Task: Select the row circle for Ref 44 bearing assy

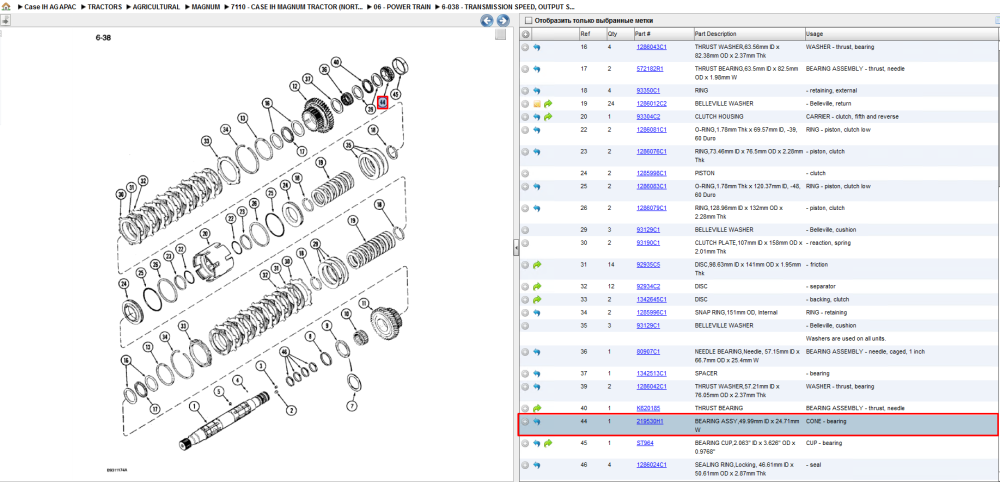Action: point(525,421)
